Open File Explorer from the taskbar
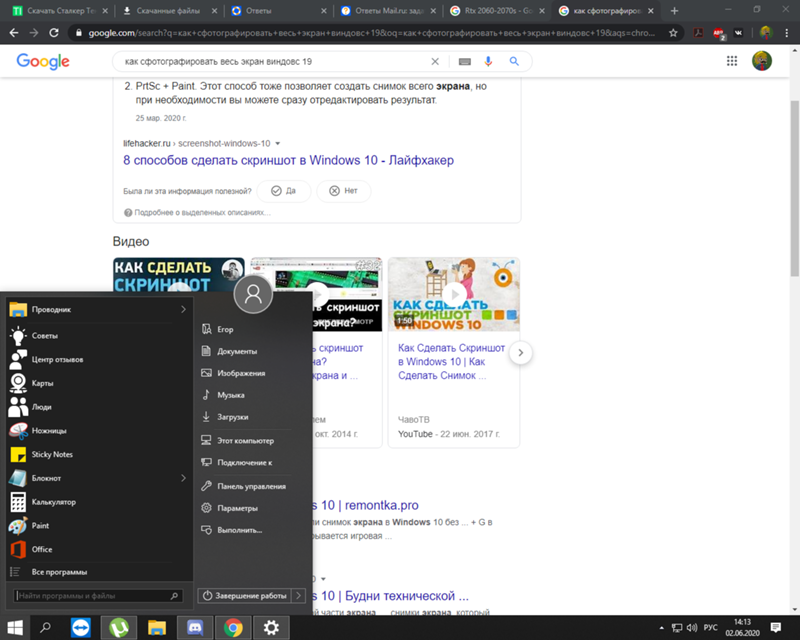The height and width of the screenshot is (640, 800). point(157,628)
